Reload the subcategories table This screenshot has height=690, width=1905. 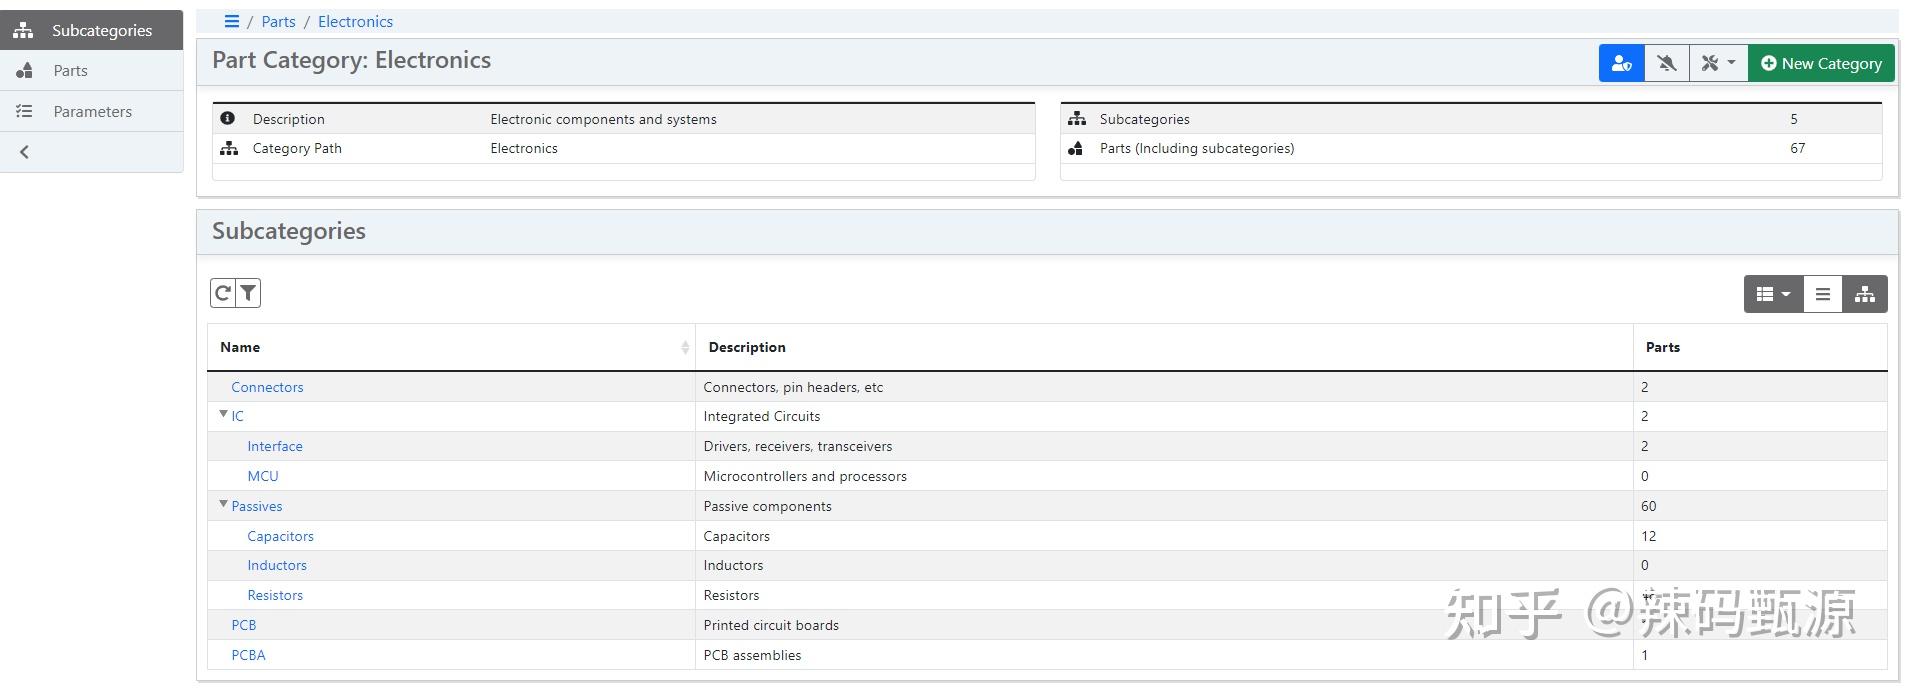(222, 293)
